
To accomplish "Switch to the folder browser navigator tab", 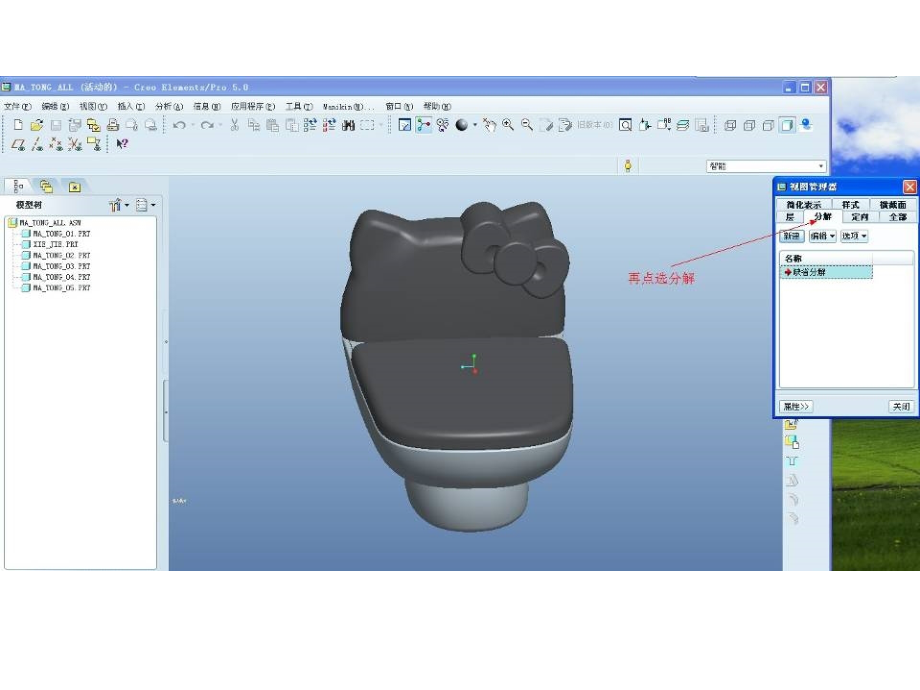I will 46,187.
